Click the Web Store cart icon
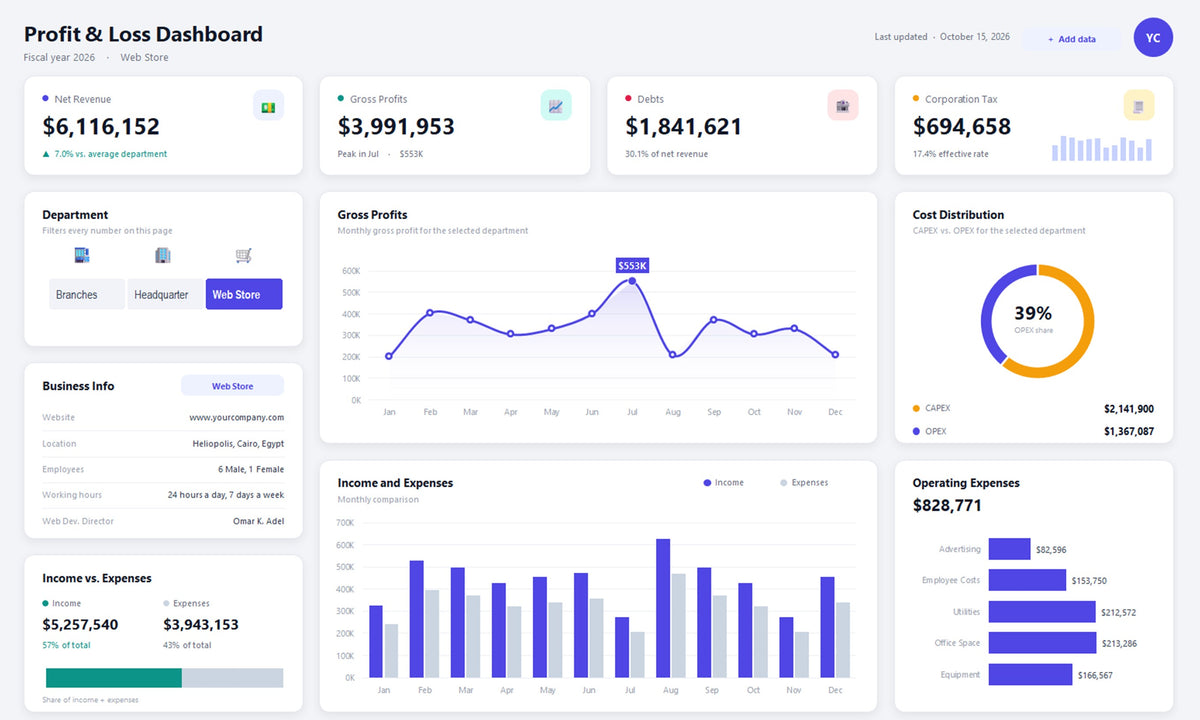The image size is (1200, 720). coord(243,255)
